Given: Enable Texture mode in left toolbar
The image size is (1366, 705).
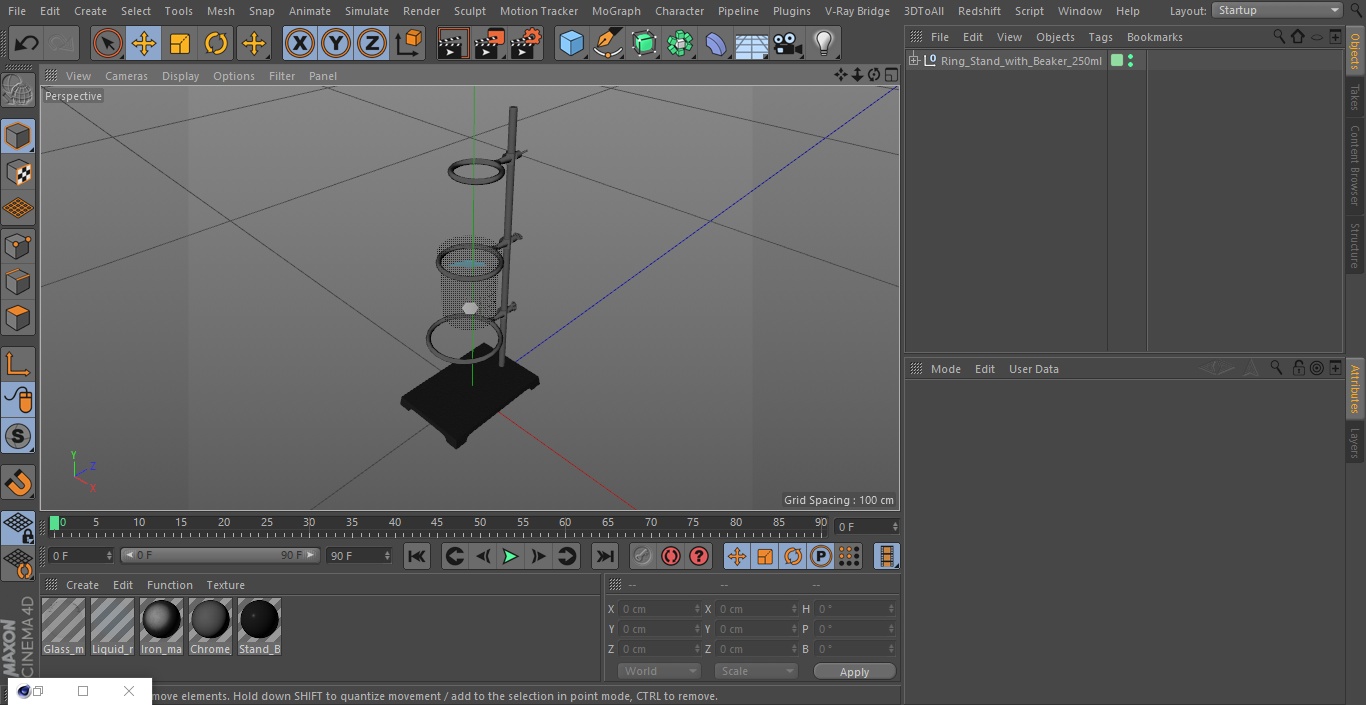Looking at the screenshot, I should pos(18,173).
